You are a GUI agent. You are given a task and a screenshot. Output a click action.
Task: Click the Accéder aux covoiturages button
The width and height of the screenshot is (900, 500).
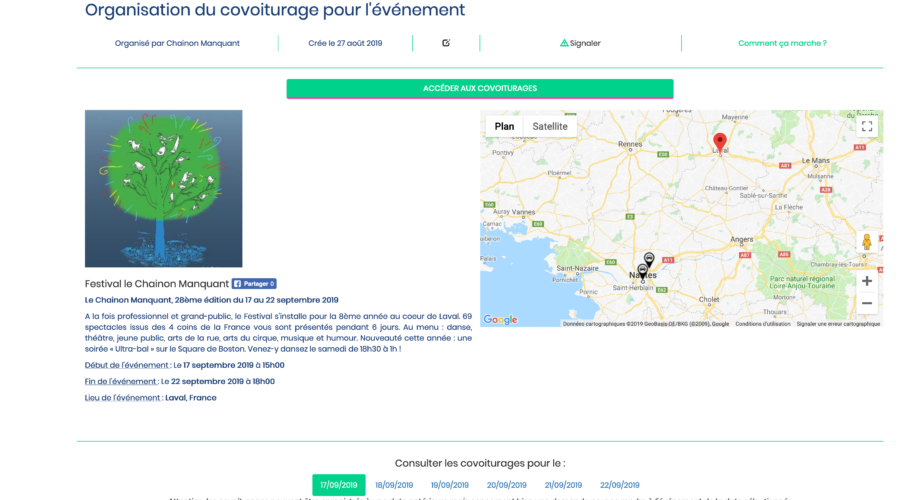(480, 88)
